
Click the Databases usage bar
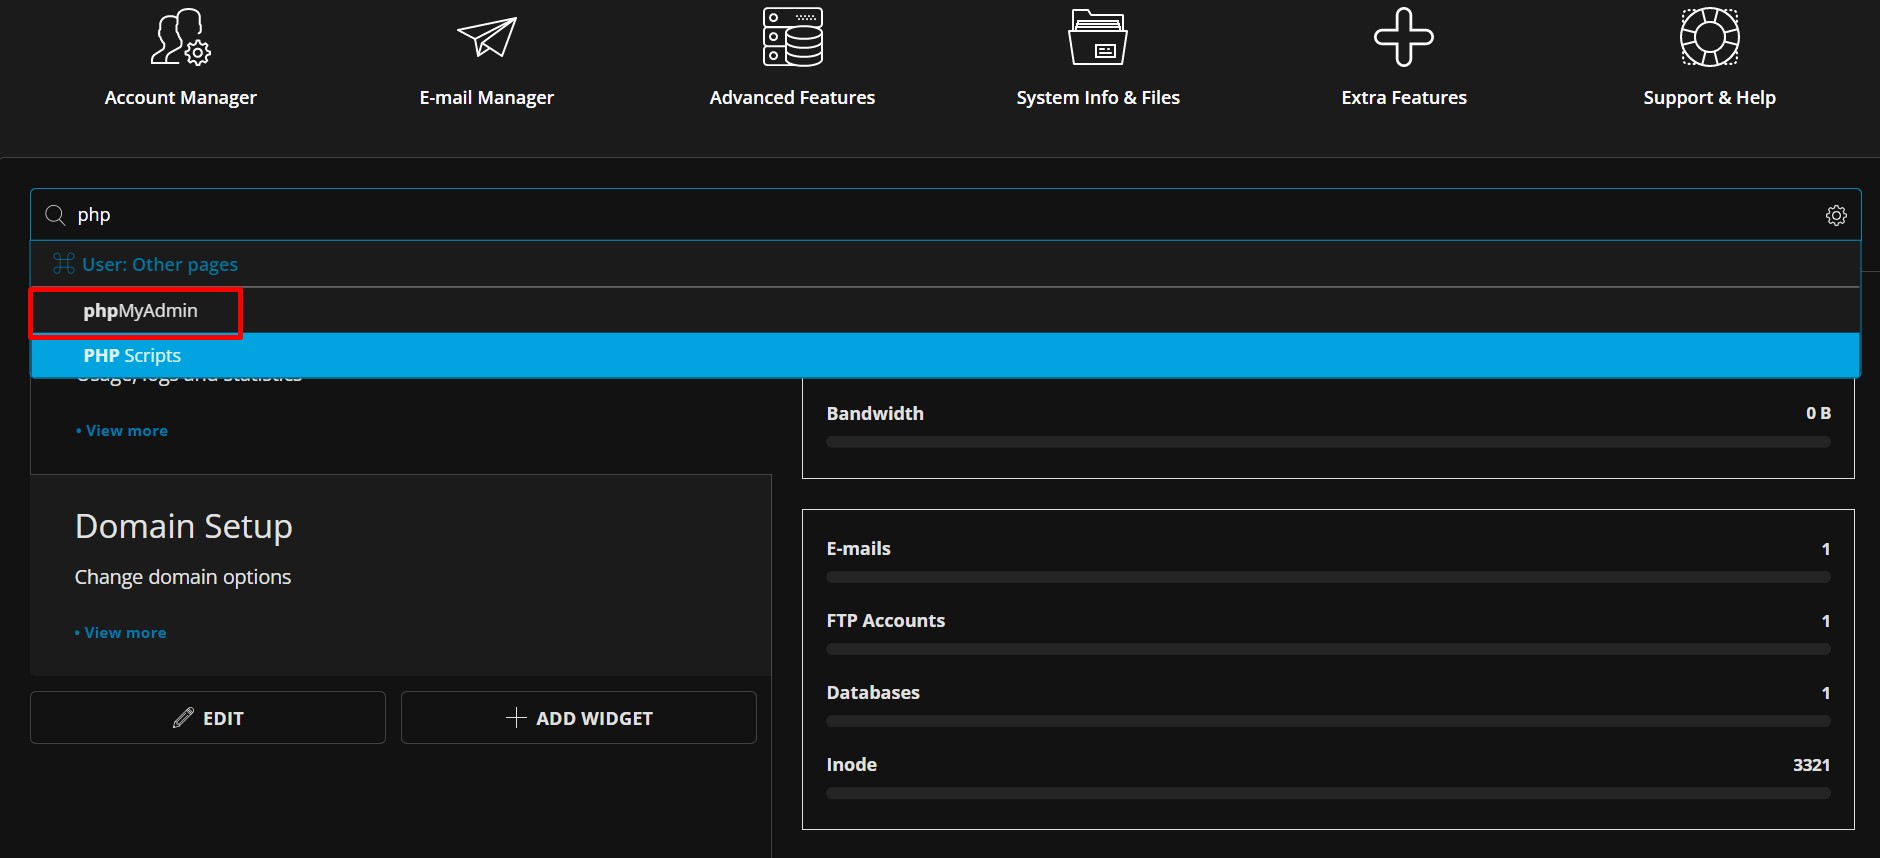[1328, 721]
